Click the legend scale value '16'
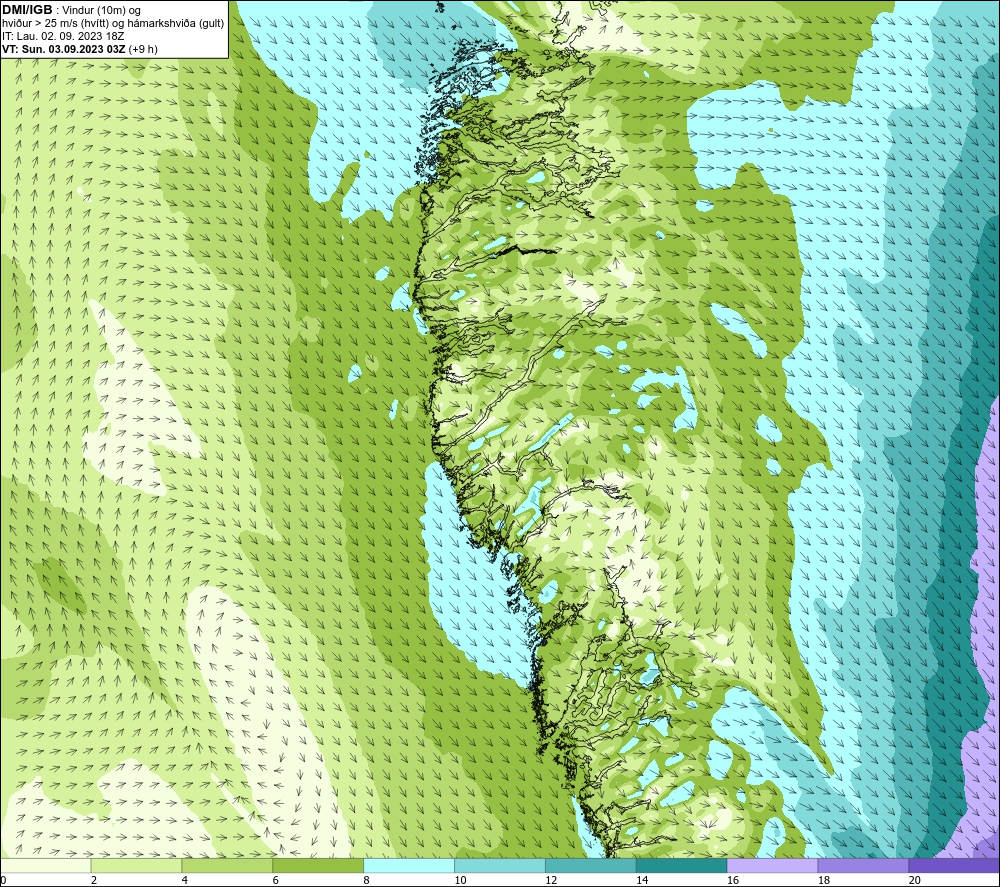Screen dimensions: 1000x887 733,881
